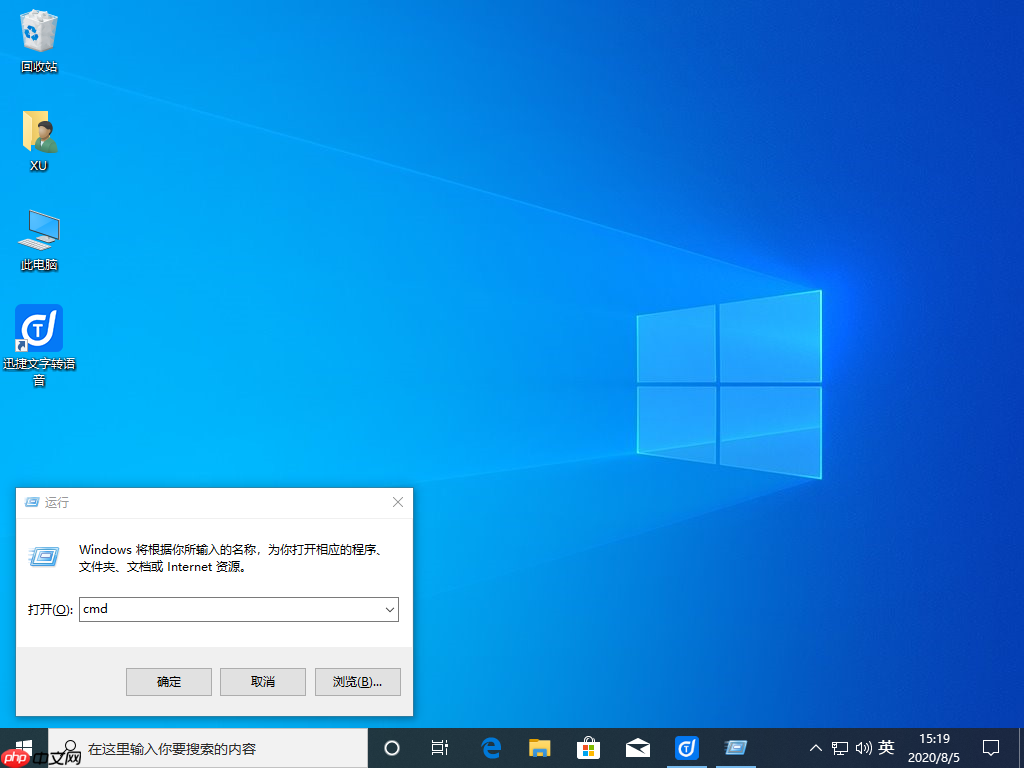Switch to 迅捷文字转语音 app in the taskbar
Image resolution: width=1024 pixels, height=768 pixels.
(686, 748)
